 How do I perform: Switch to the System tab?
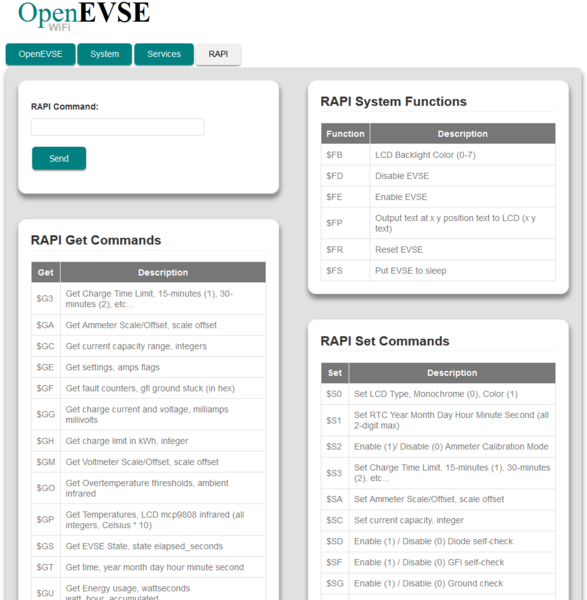pyautogui.click(x=104, y=54)
